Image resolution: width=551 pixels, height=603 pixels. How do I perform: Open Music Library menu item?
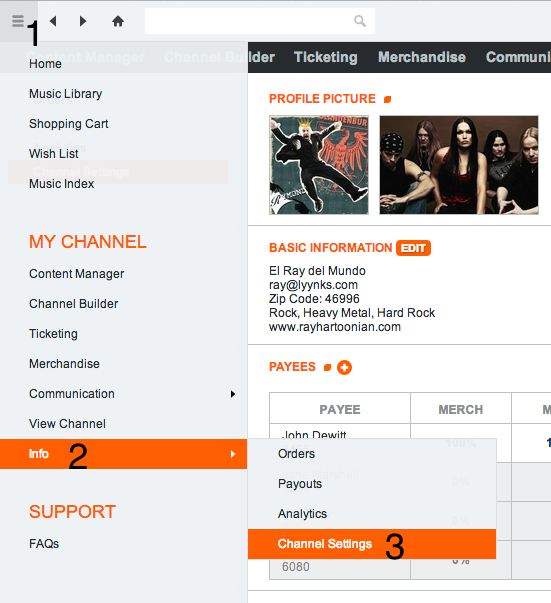pos(65,94)
